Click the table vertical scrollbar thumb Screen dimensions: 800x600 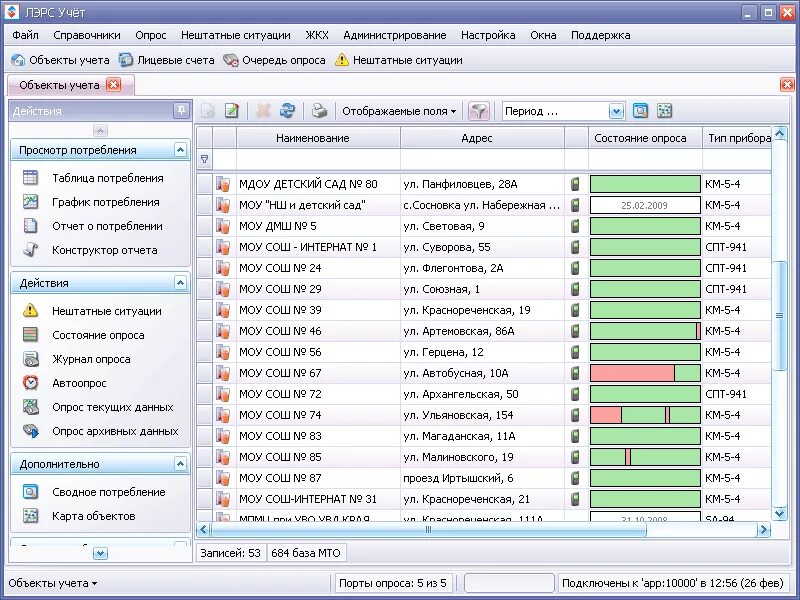click(x=779, y=315)
